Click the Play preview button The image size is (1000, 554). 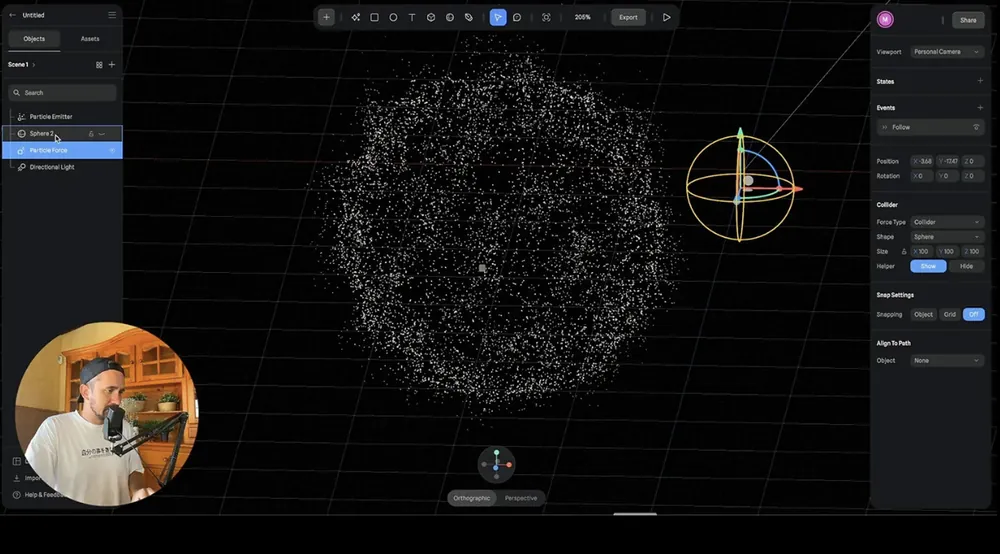pos(666,17)
